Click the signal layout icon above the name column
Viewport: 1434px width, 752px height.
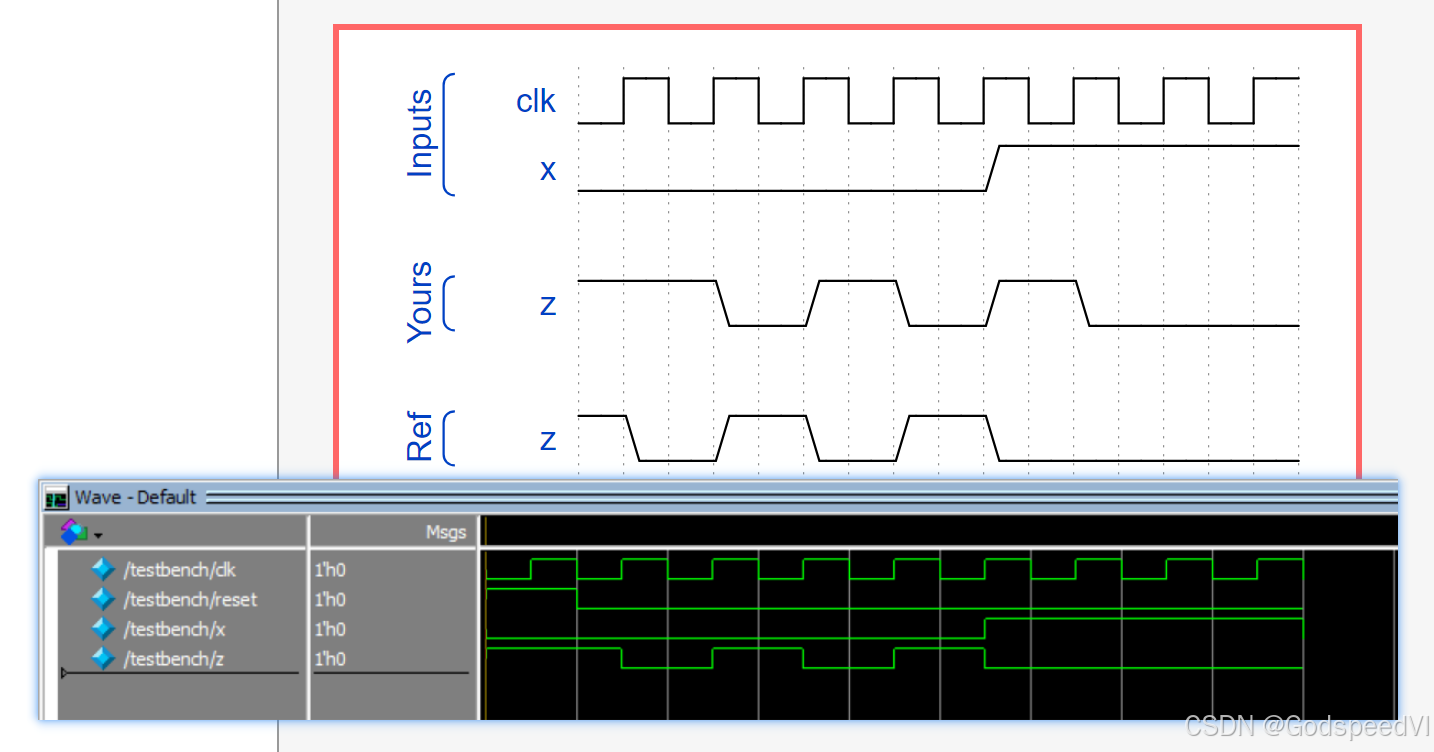(72, 532)
